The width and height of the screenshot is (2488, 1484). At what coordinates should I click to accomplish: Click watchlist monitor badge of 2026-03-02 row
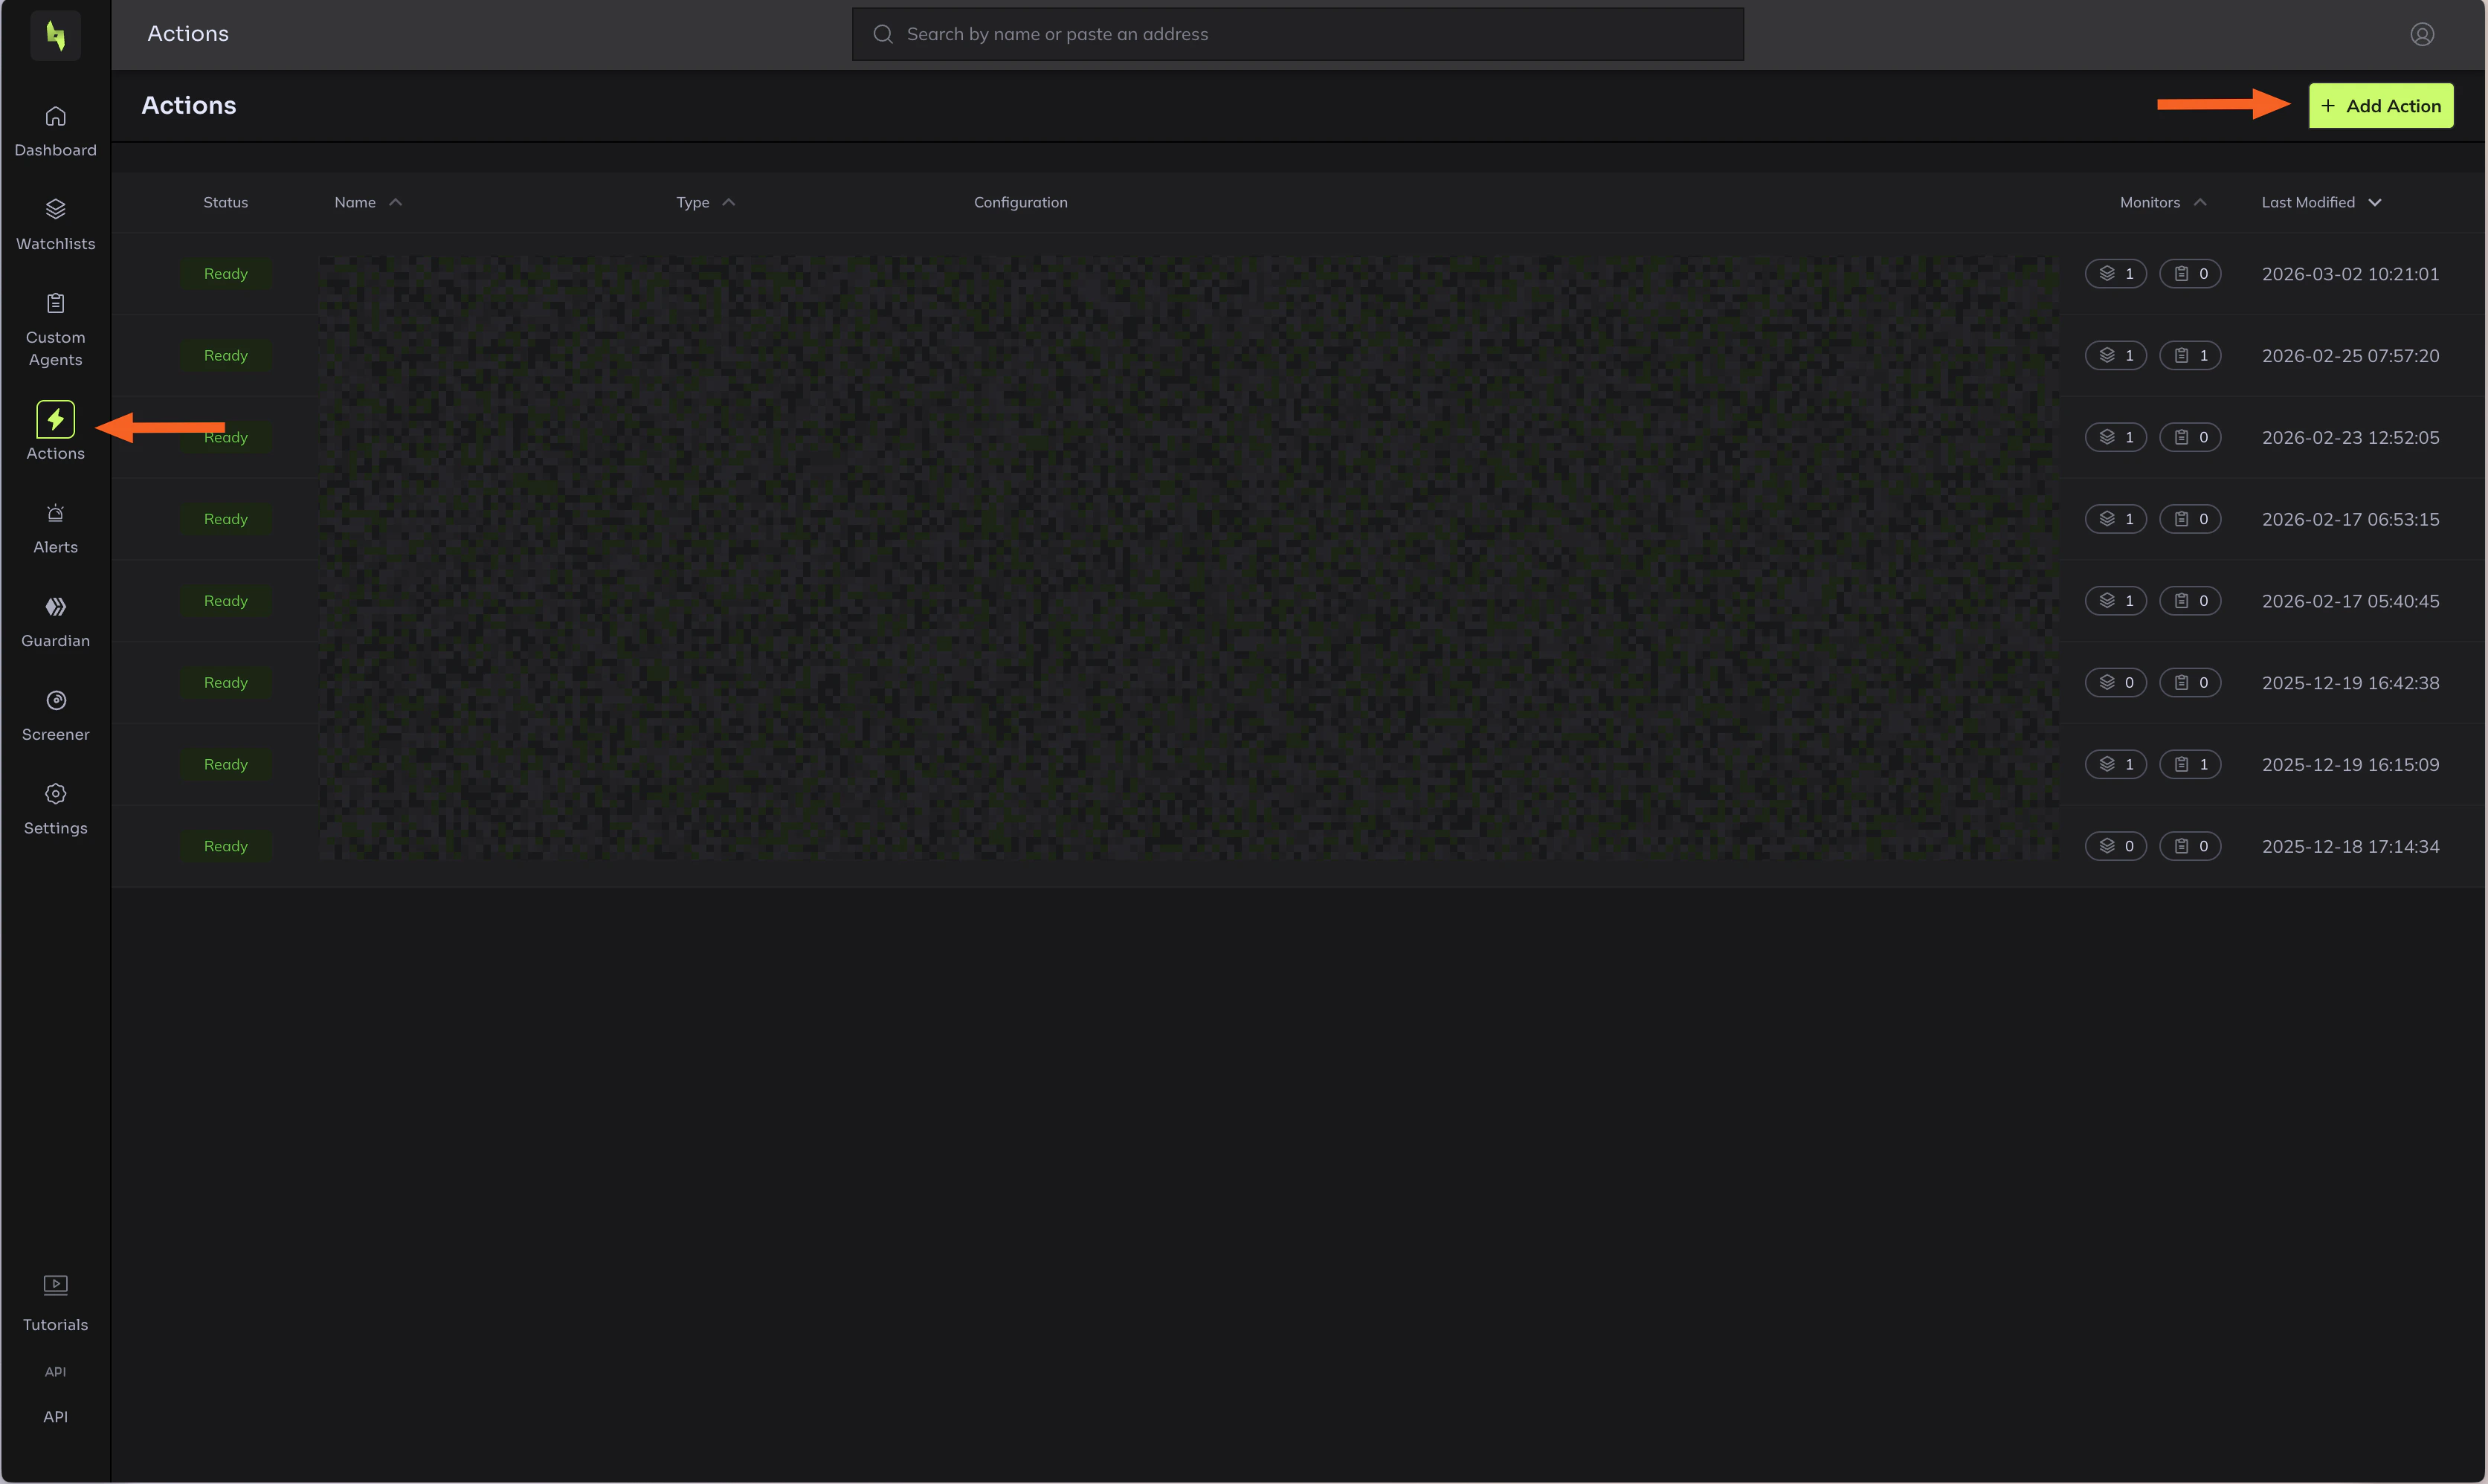(x=2115, y=274)
